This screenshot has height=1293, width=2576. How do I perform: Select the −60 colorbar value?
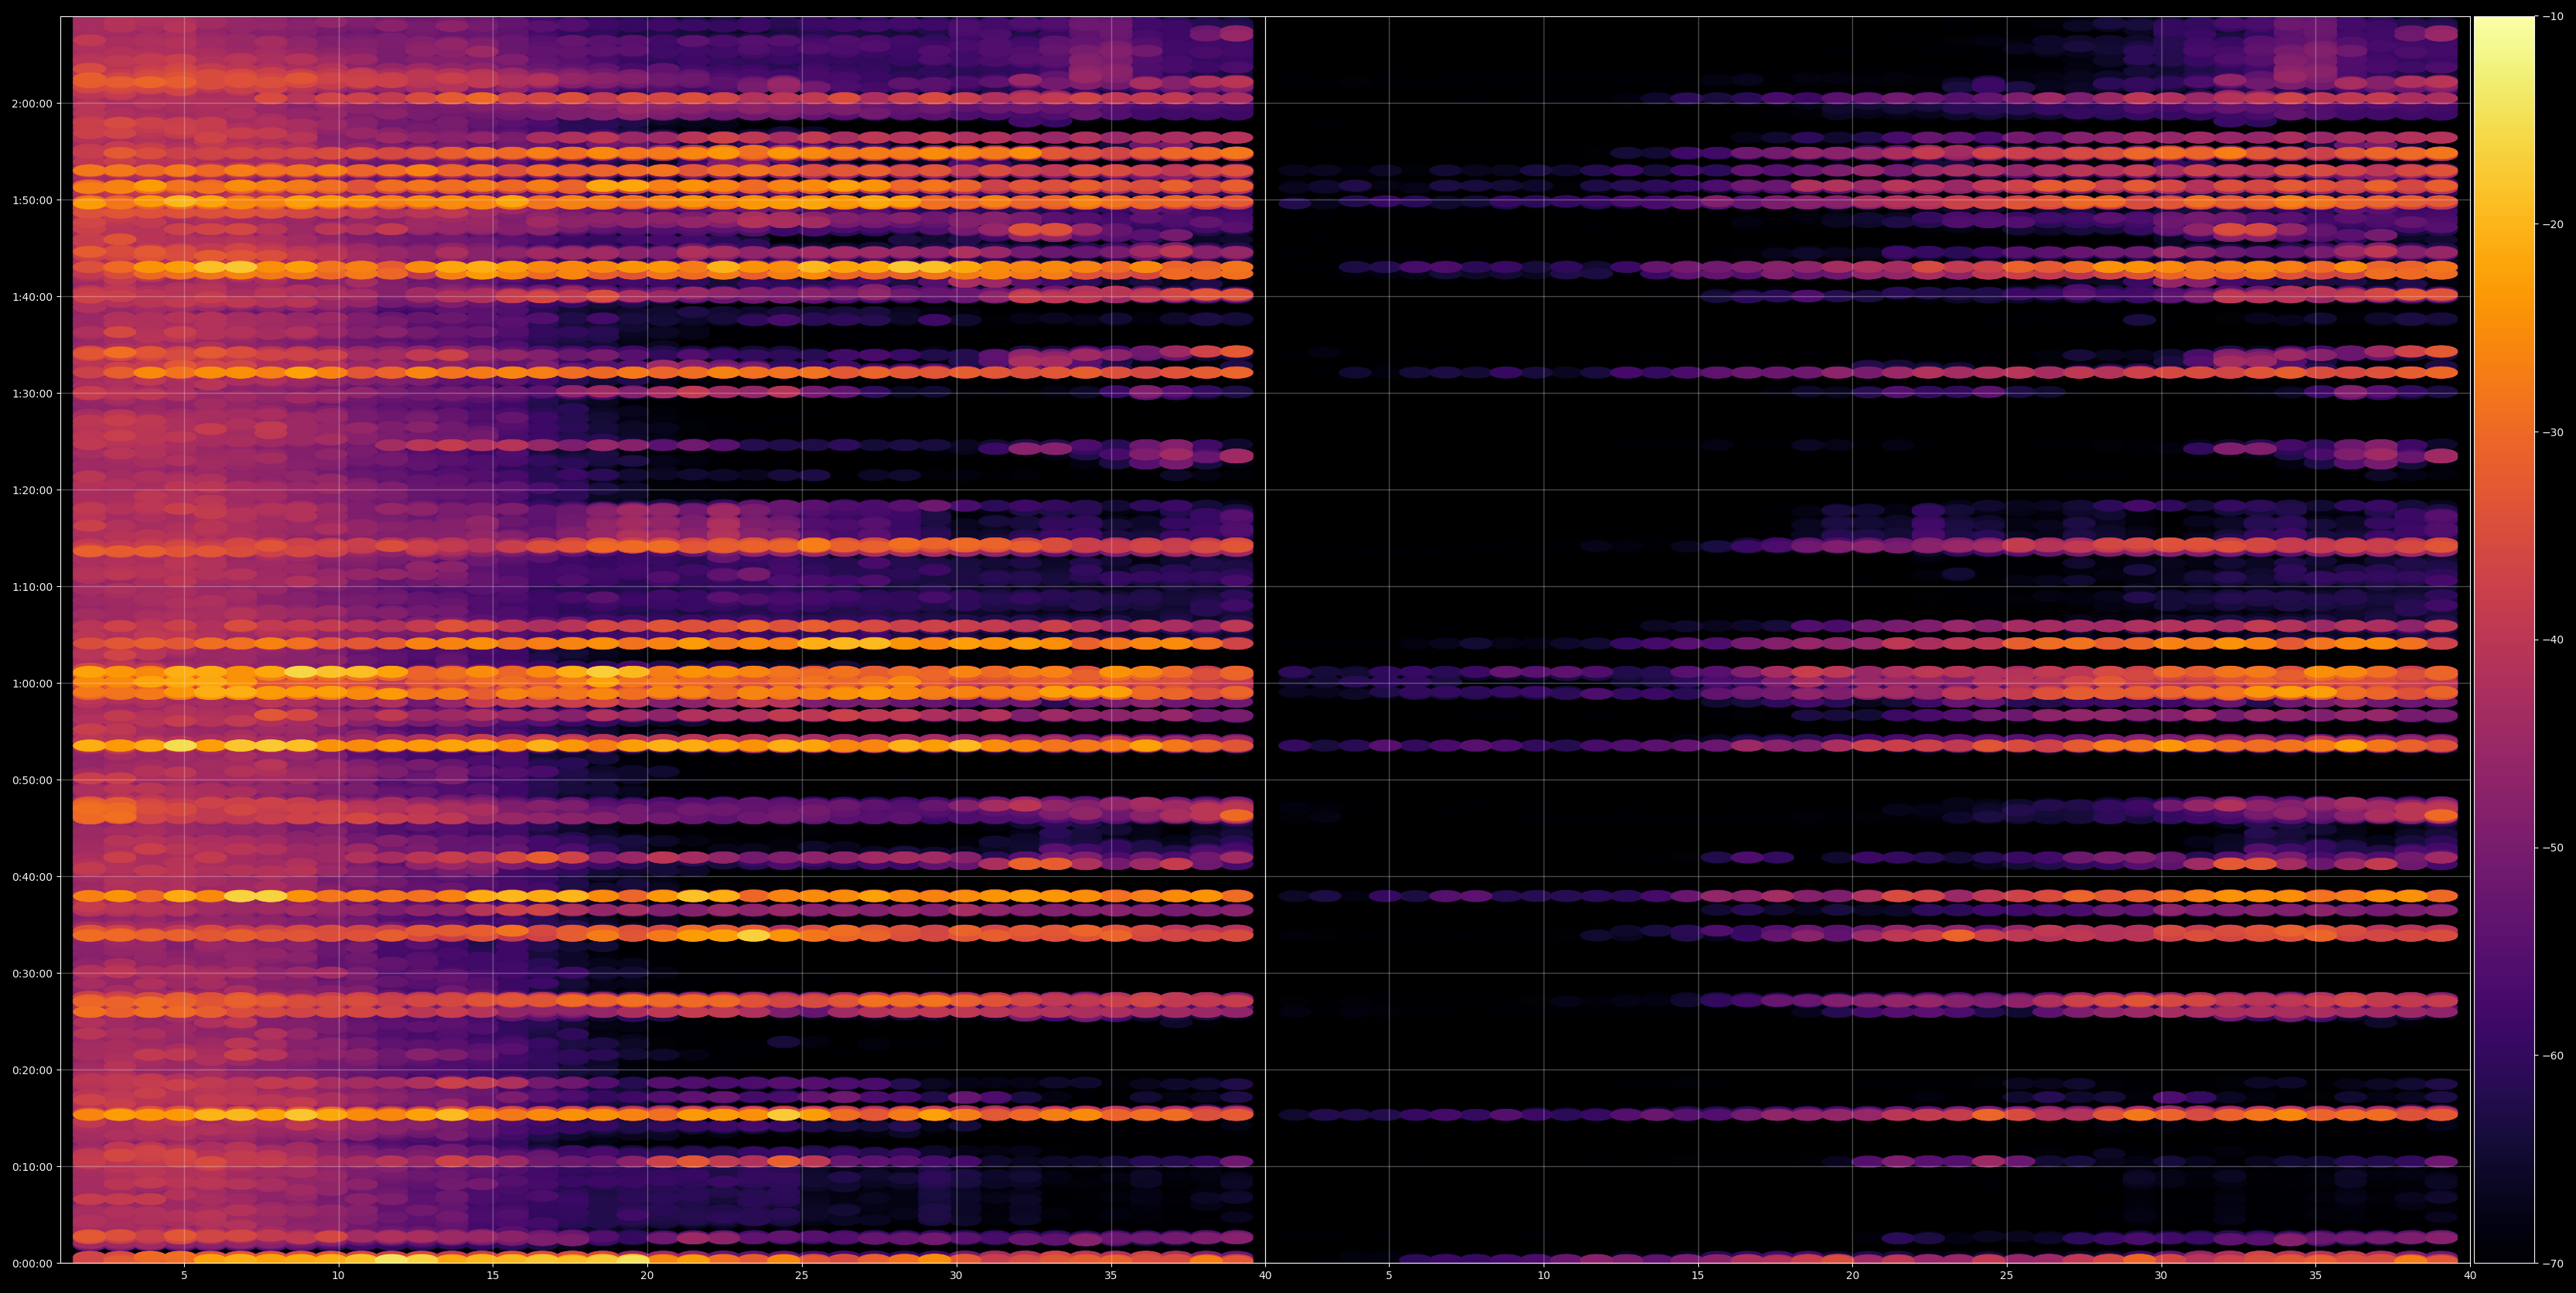coord(2553,1056)
